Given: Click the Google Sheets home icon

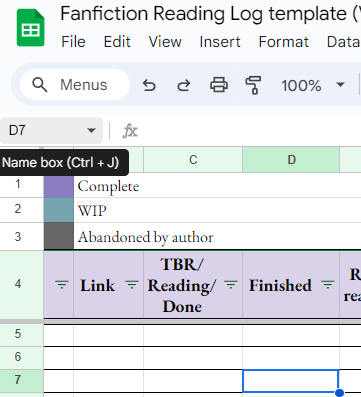Looking at the screenshot, I should (30, 28).
